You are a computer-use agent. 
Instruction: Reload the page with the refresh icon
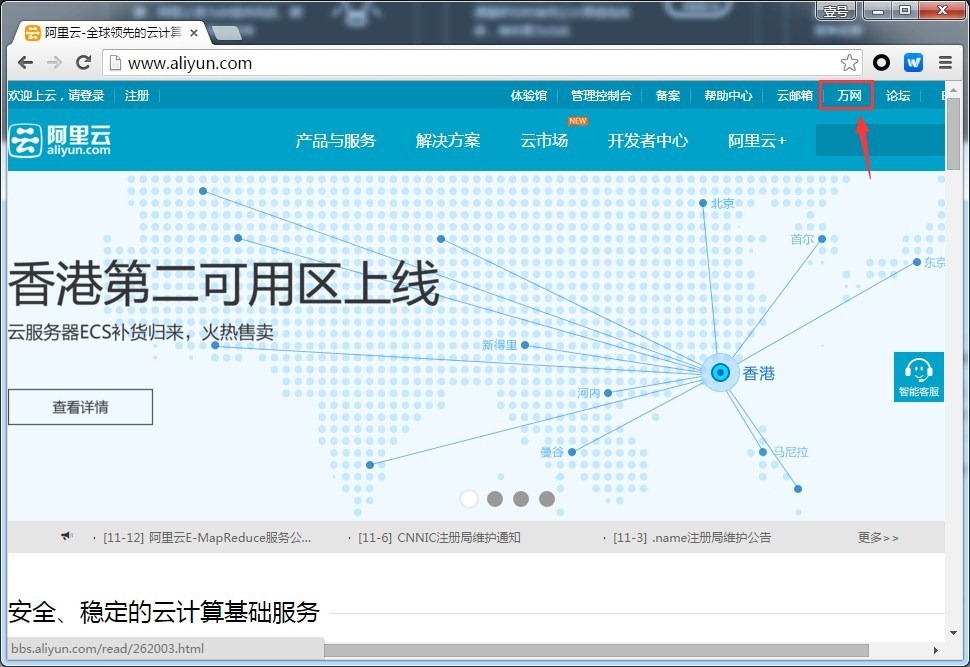pos(84,62)
